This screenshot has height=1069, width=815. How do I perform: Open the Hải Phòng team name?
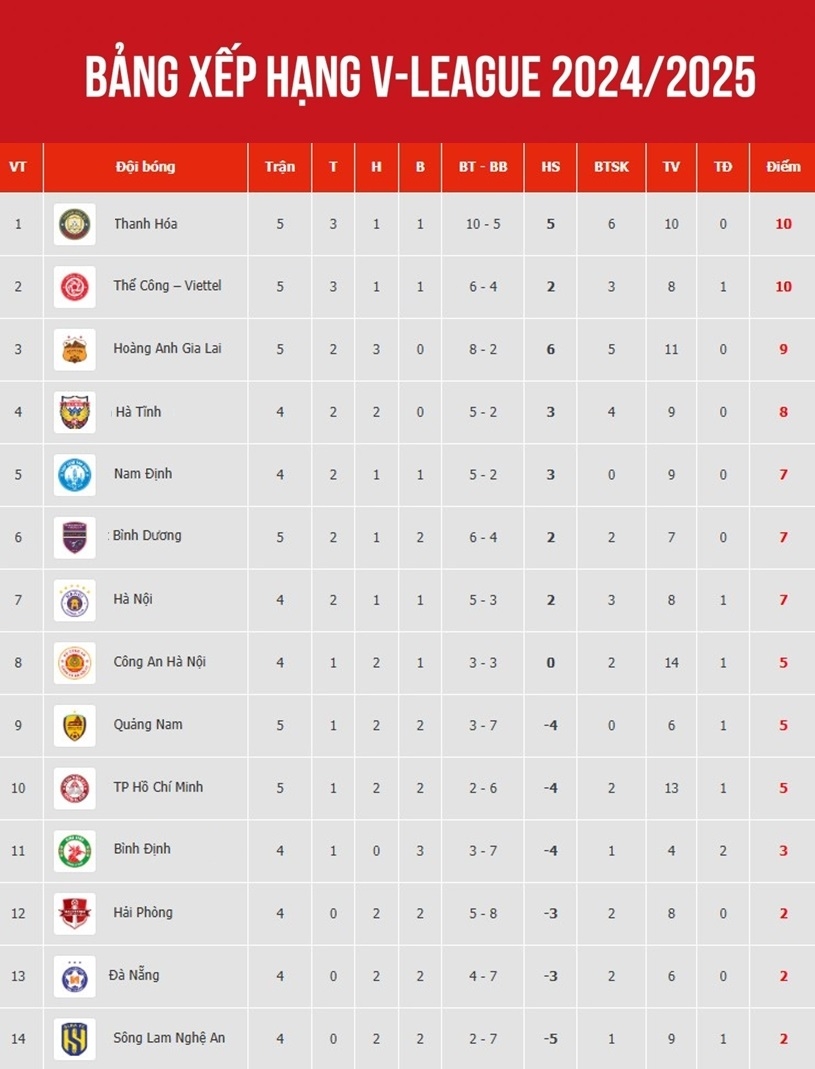point(143,913)
